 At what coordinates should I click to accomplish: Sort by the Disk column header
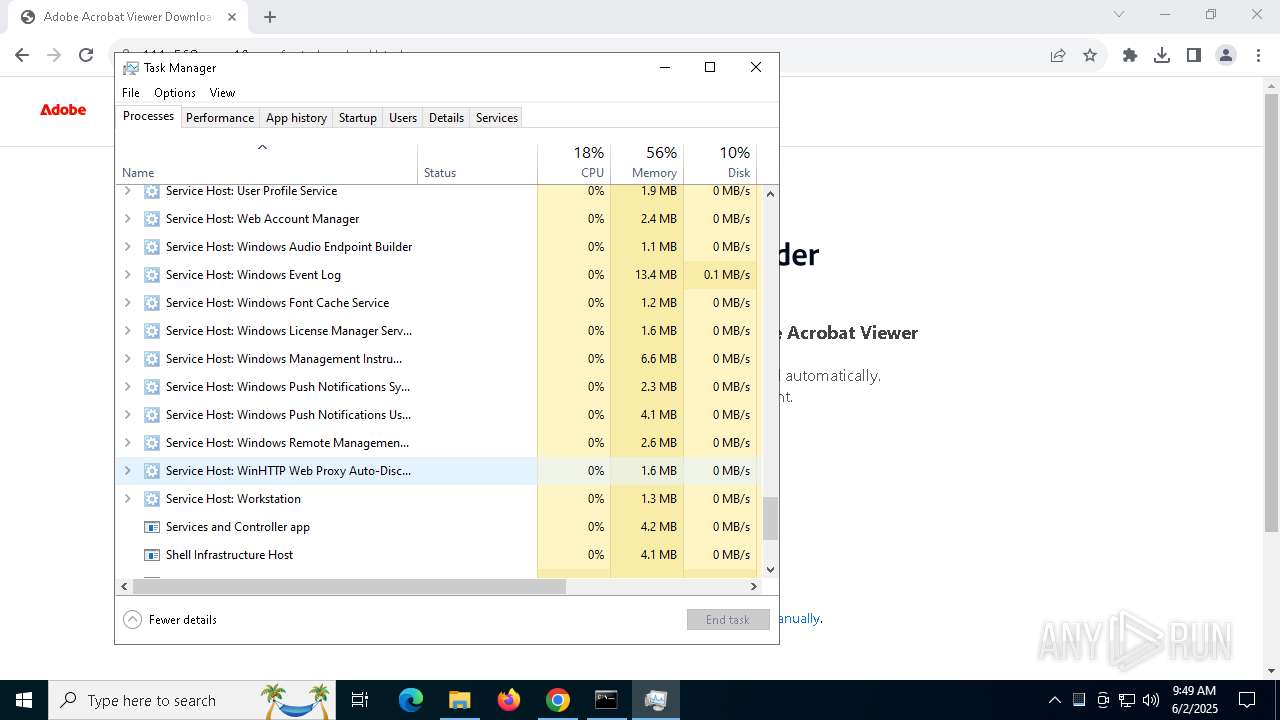tap(720, 163)
